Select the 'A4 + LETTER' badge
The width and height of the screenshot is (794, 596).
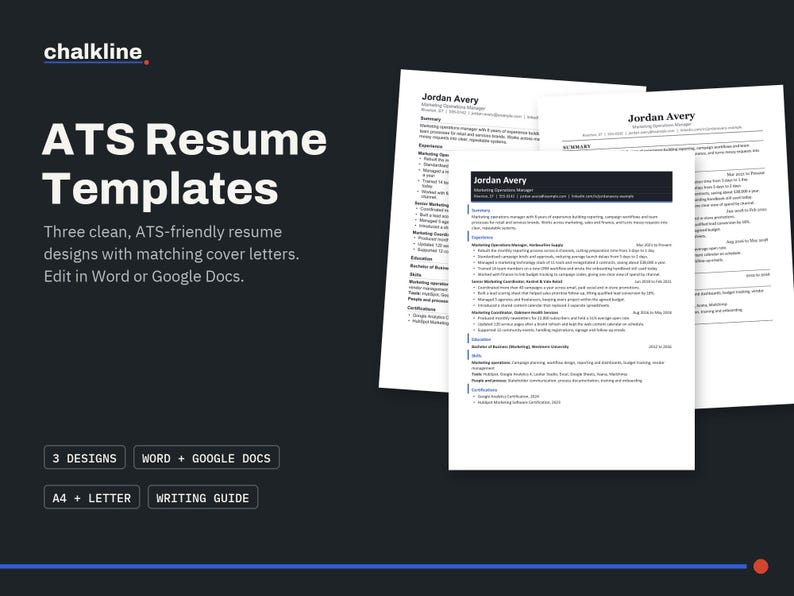(x=92, y=498)
